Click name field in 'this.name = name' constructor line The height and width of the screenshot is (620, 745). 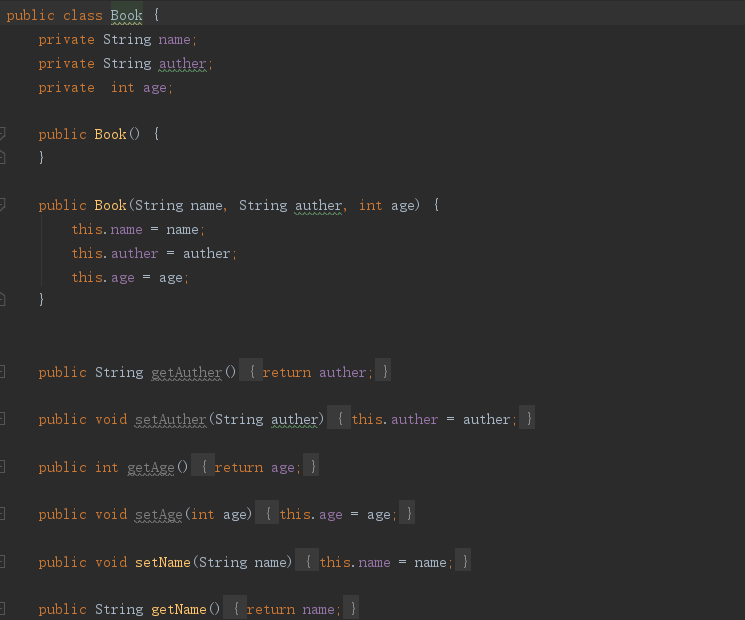point(127,230)
